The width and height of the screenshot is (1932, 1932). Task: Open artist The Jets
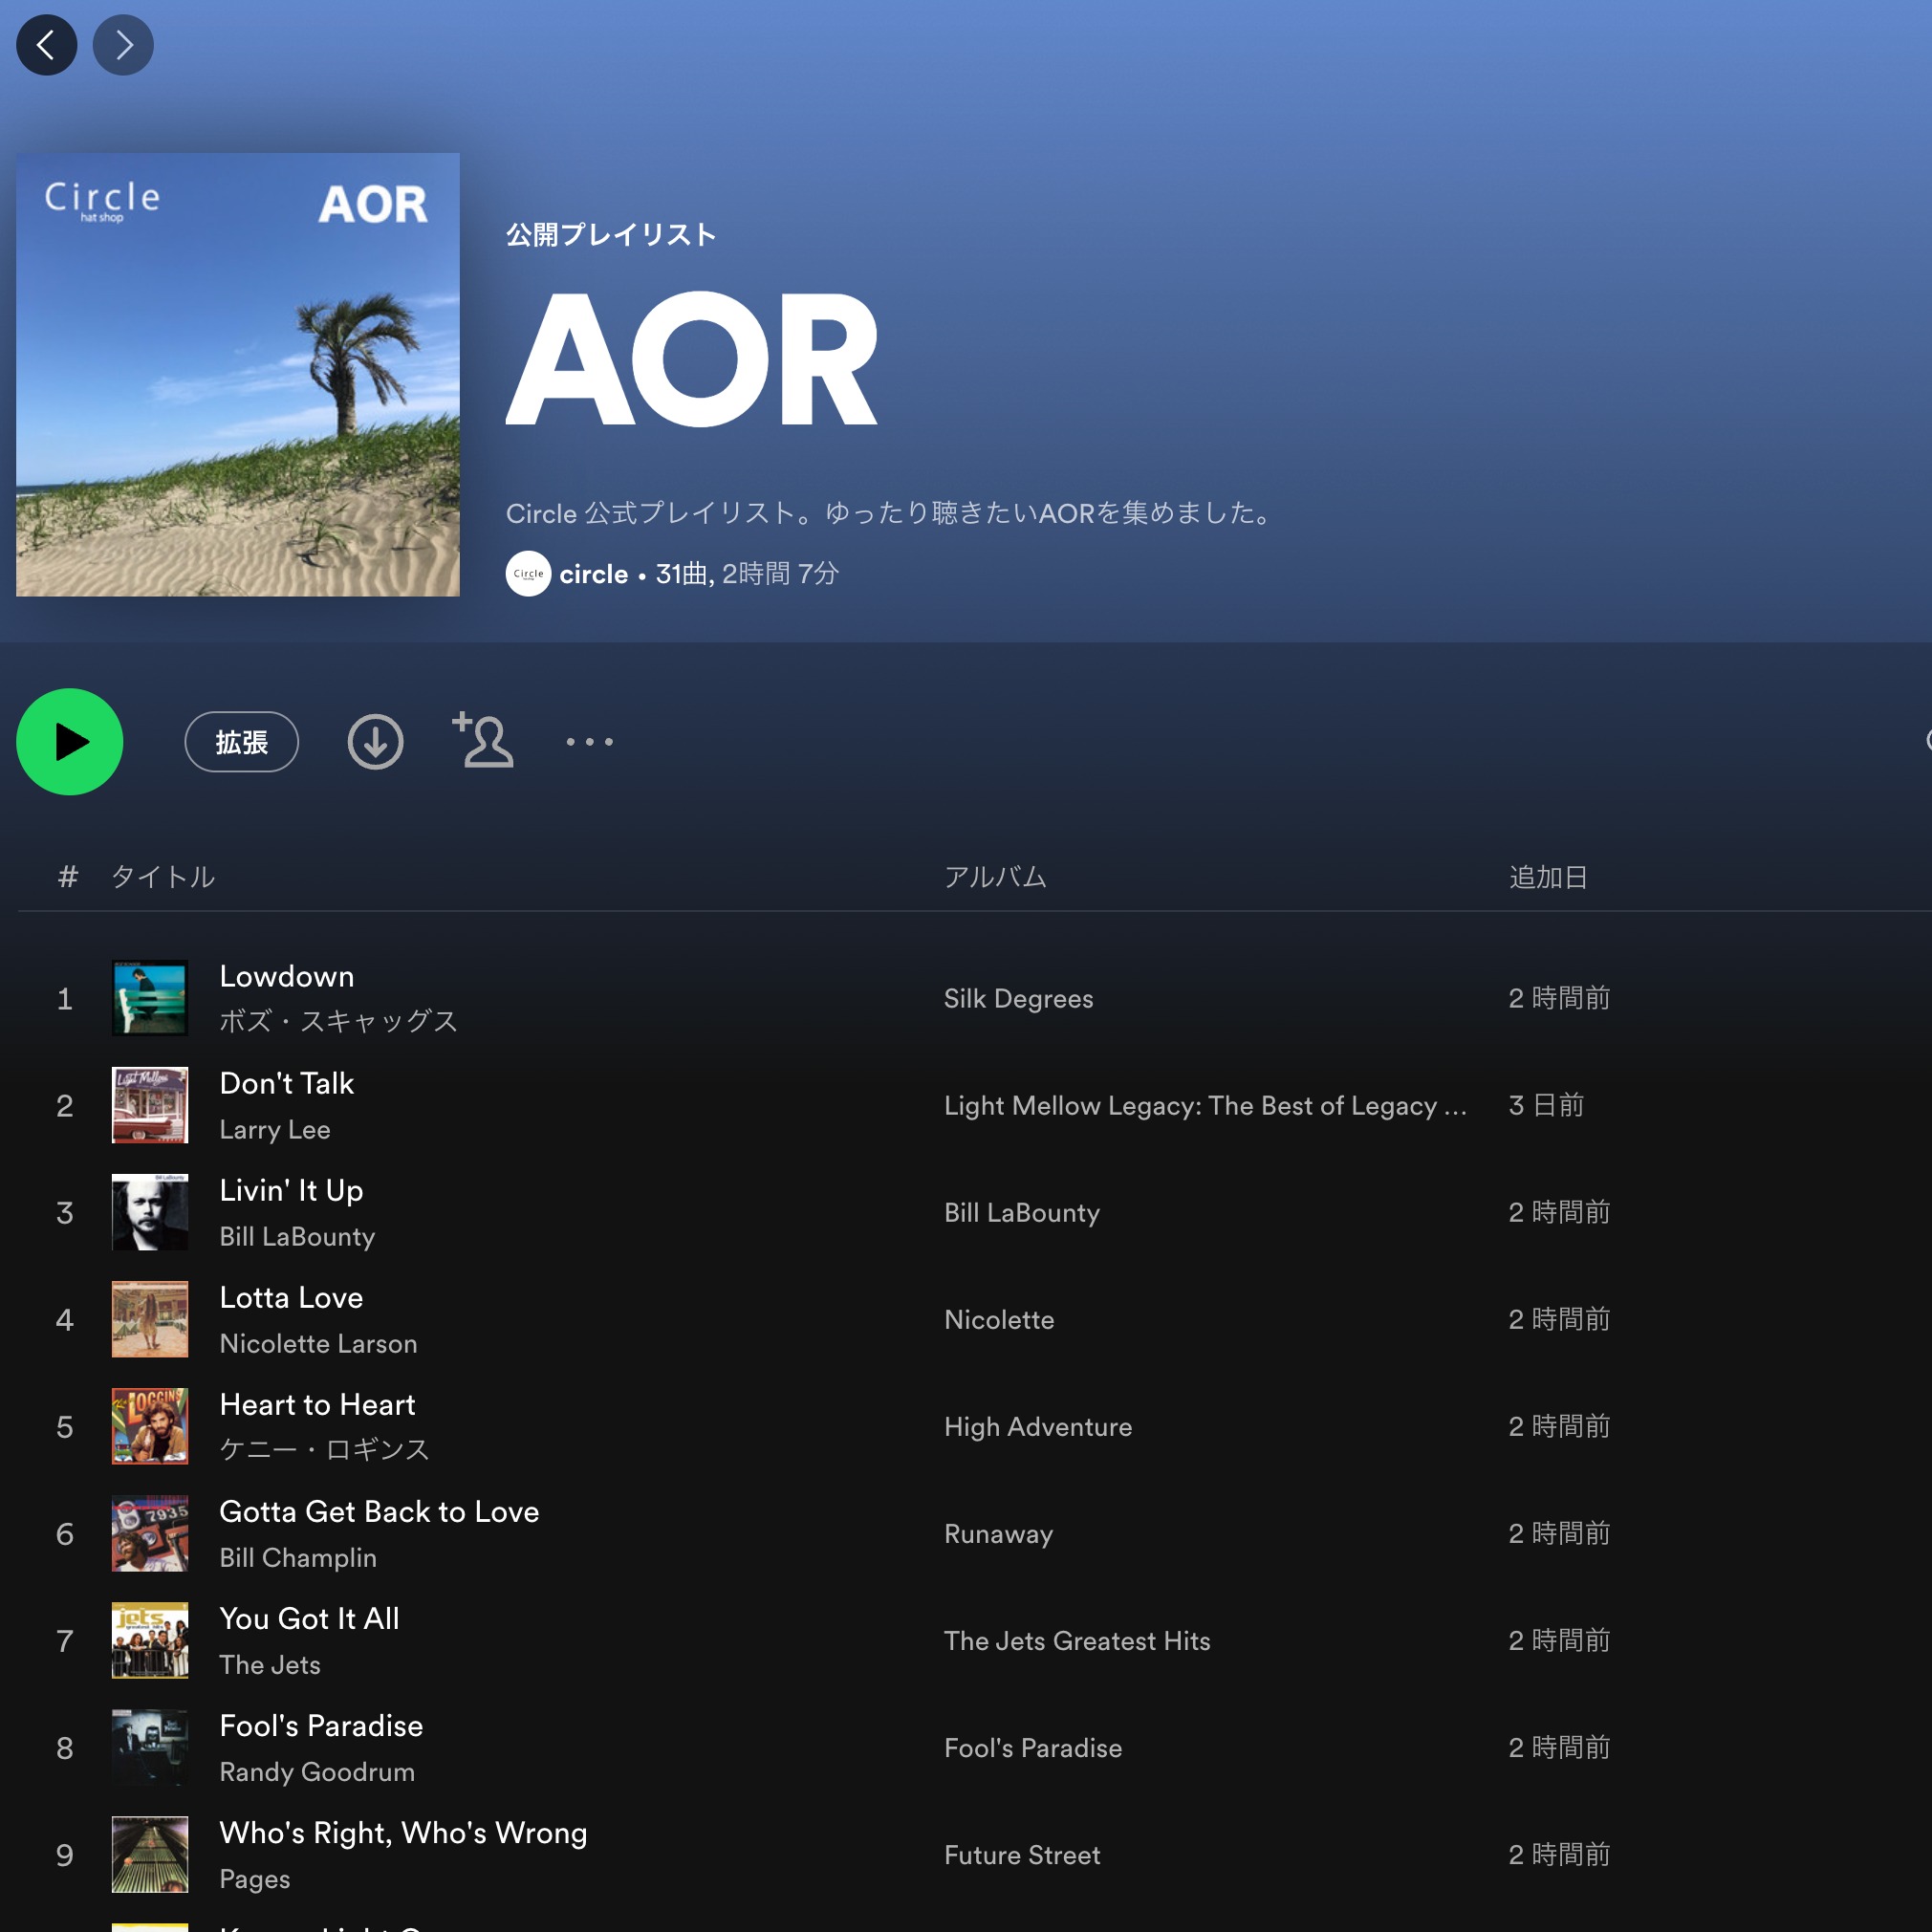point(270,1664)
